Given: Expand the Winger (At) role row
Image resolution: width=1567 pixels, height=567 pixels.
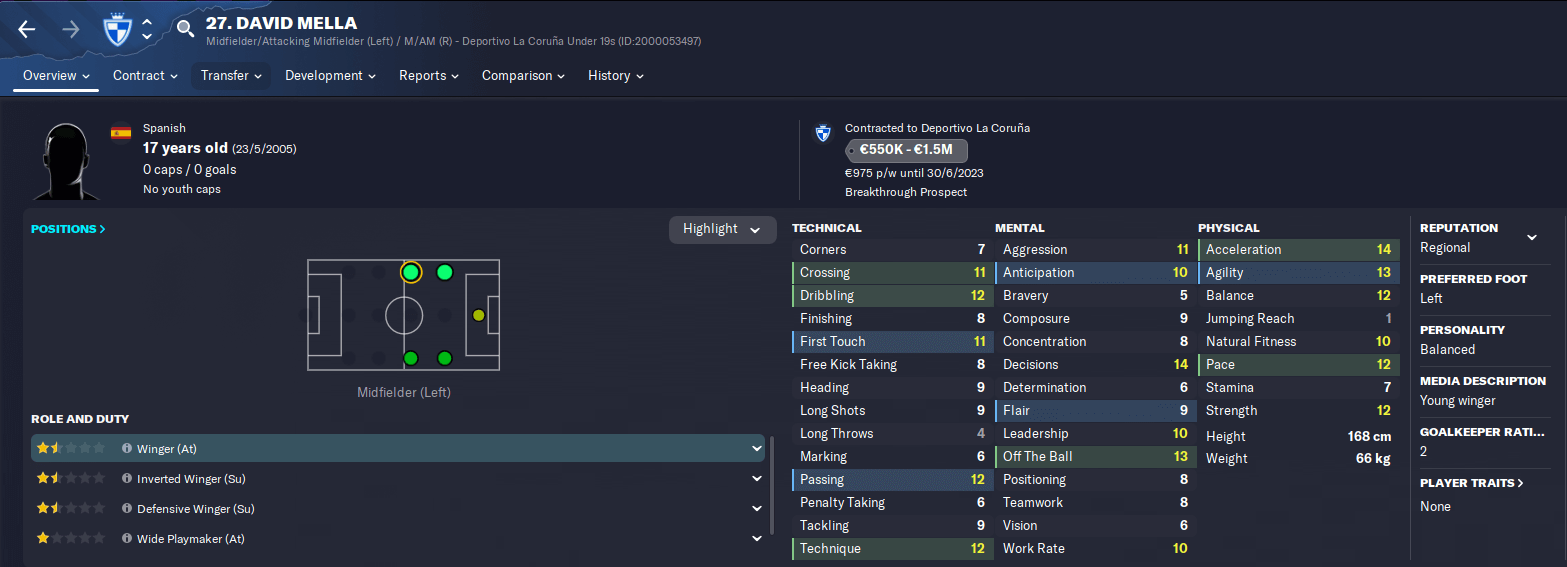Looking at the screenshot, I should [757, 449].
